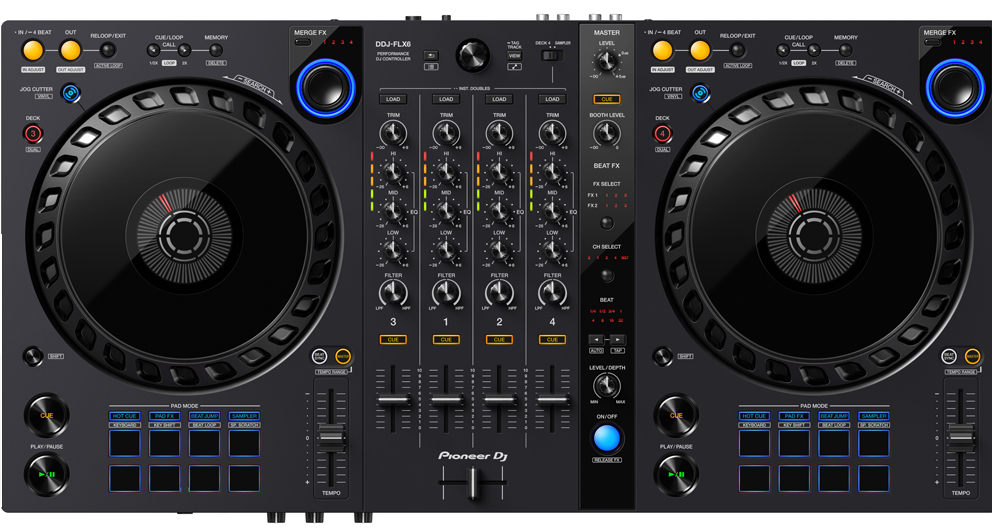
Task: Click the Beat FX beat right-arrow button
Action: [x=617, y=340]
